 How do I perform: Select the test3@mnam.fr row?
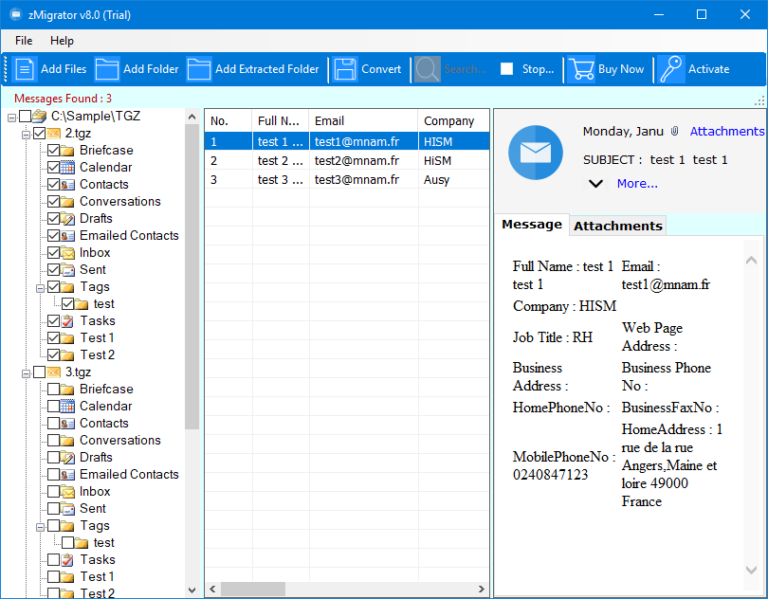347,180
